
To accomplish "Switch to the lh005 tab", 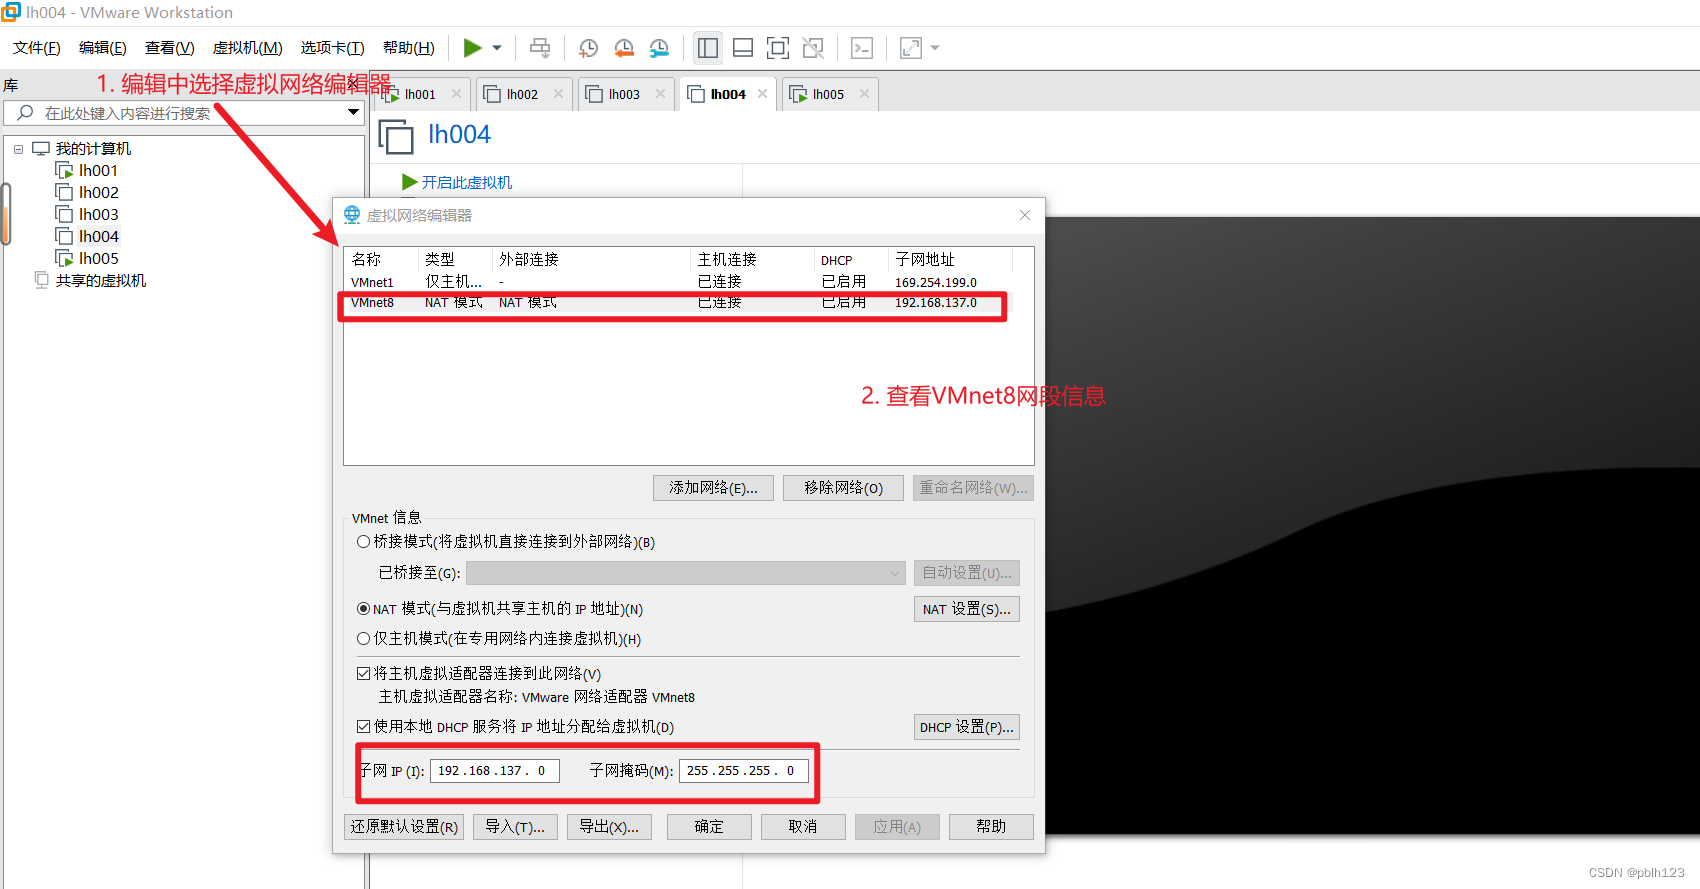I will point(828,94).
